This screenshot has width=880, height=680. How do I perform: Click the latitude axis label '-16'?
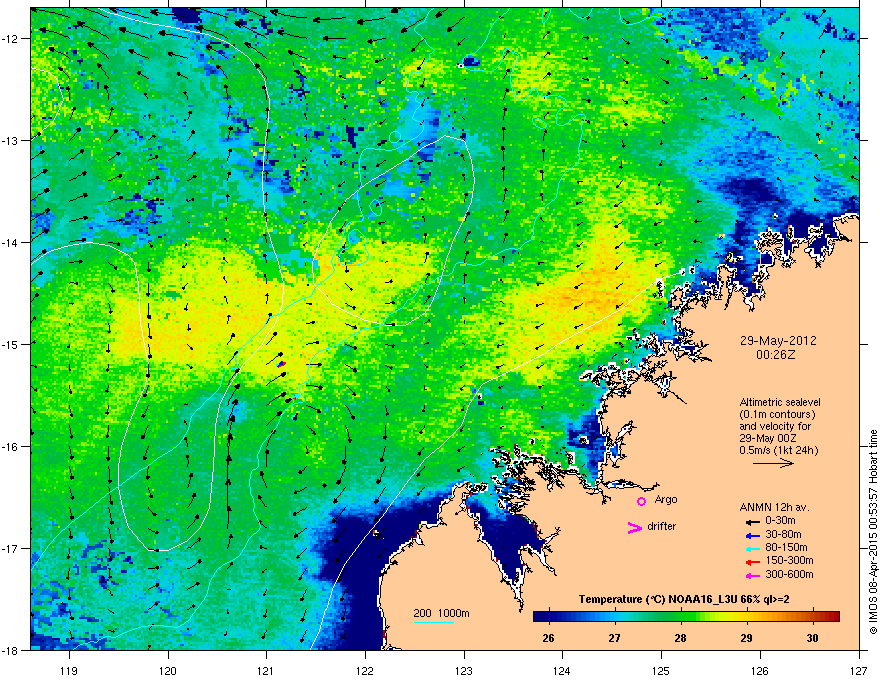click(x=10, y=447)
